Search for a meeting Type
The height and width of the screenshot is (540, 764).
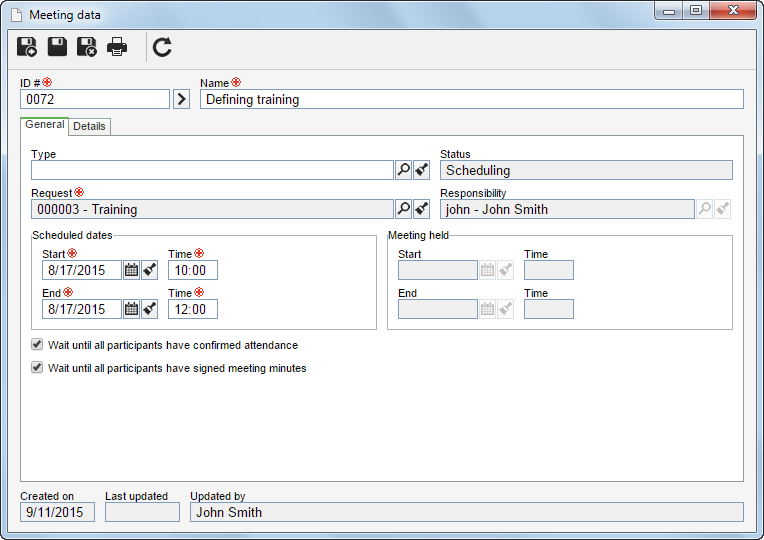403,170
